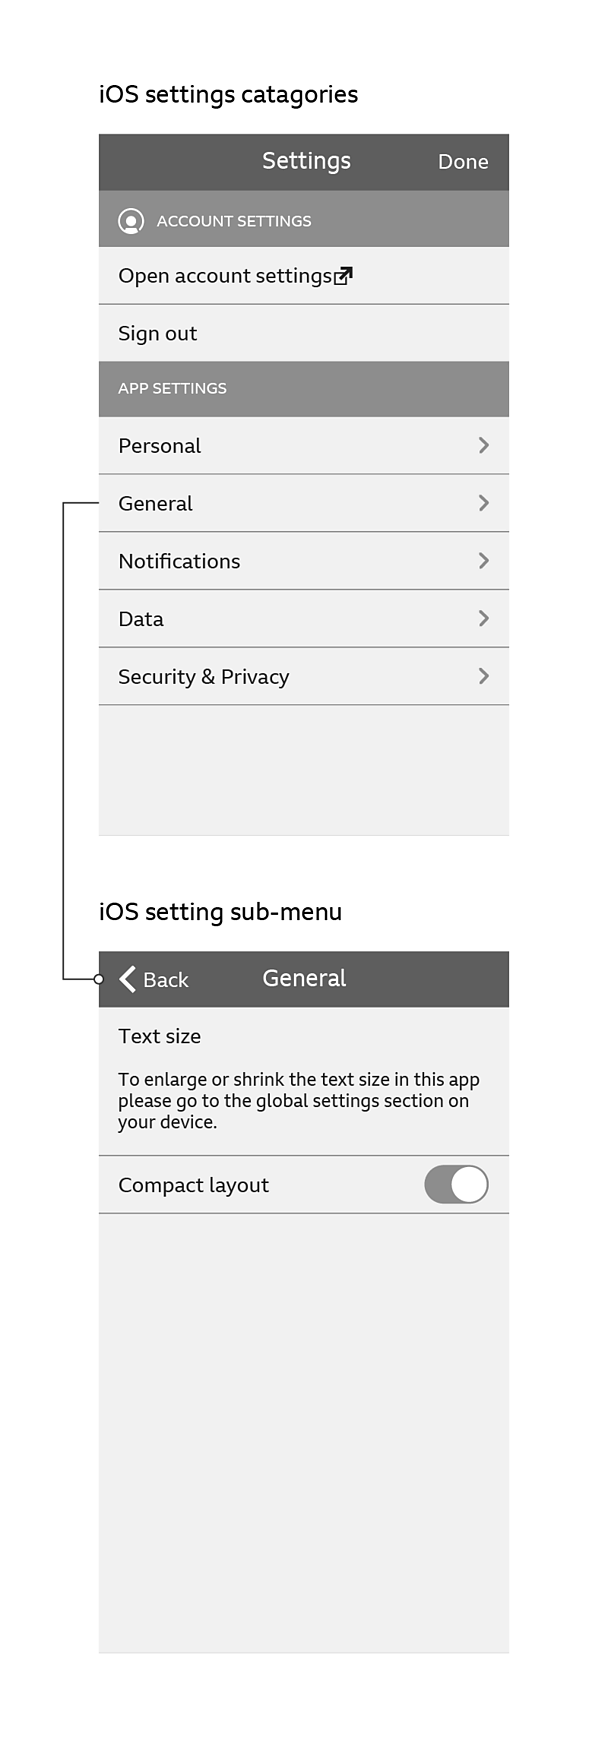Open Security & Privacy label
This screenshot has height=1743, width=608.
[x=204, y=677]
